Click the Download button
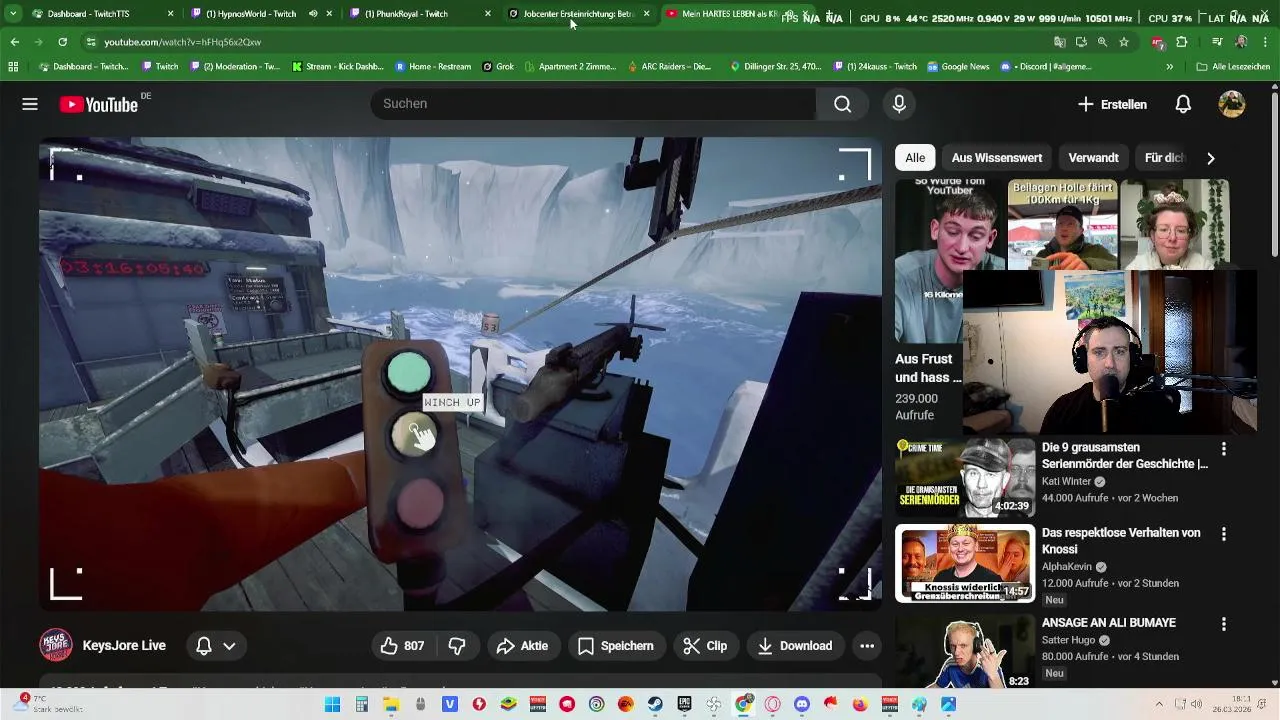The image size is (1280, 720). coord(795,646)
